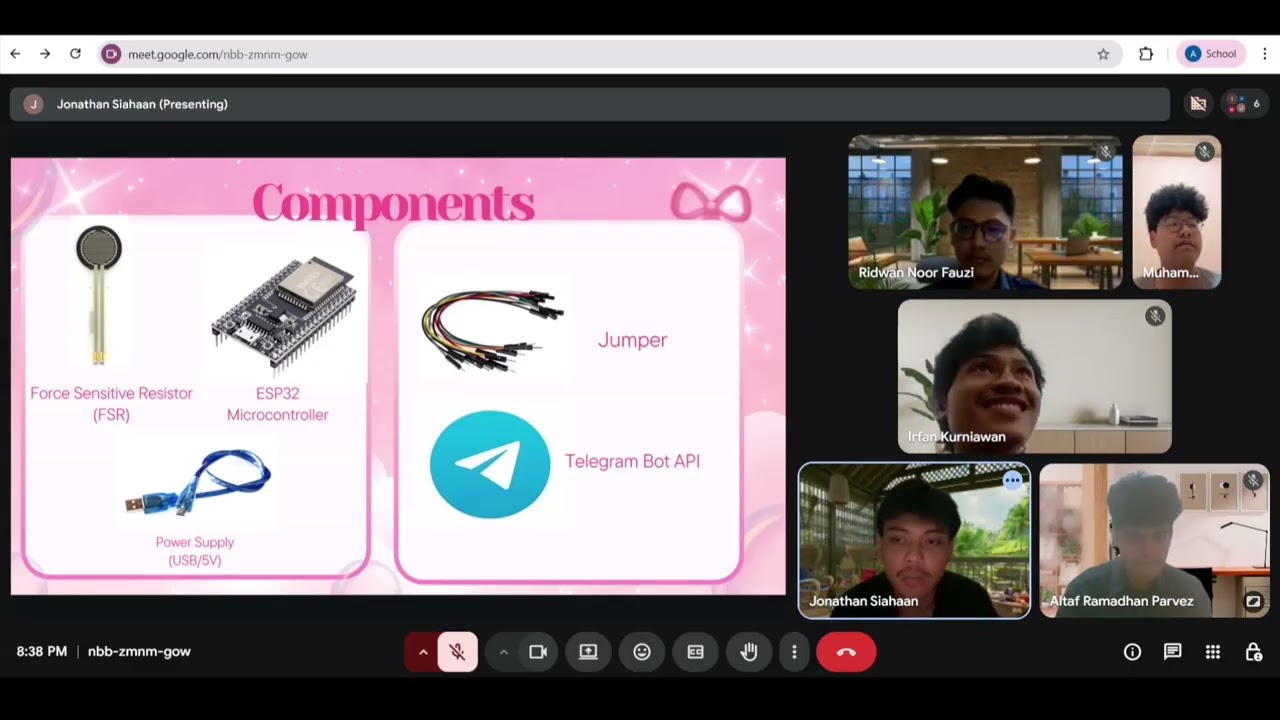
Task: Click the presenter avatar letter J
Action: coord(33,104)
